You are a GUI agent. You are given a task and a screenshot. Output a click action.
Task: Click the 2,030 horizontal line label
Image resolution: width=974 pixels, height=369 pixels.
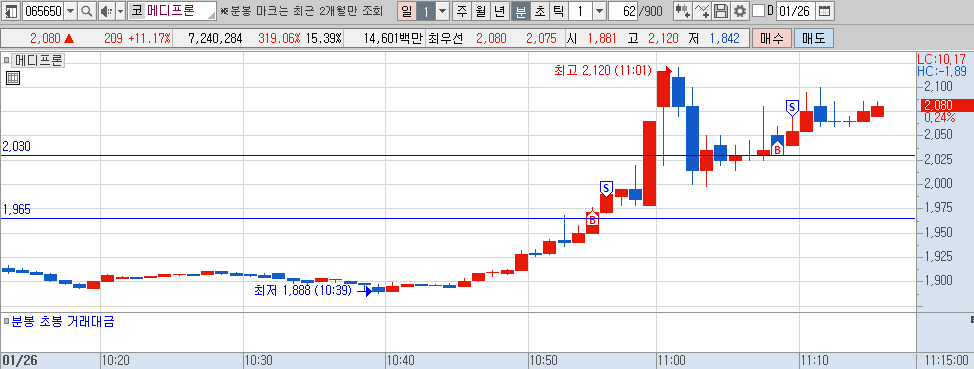pyautogui.click(x=16, y=147)
